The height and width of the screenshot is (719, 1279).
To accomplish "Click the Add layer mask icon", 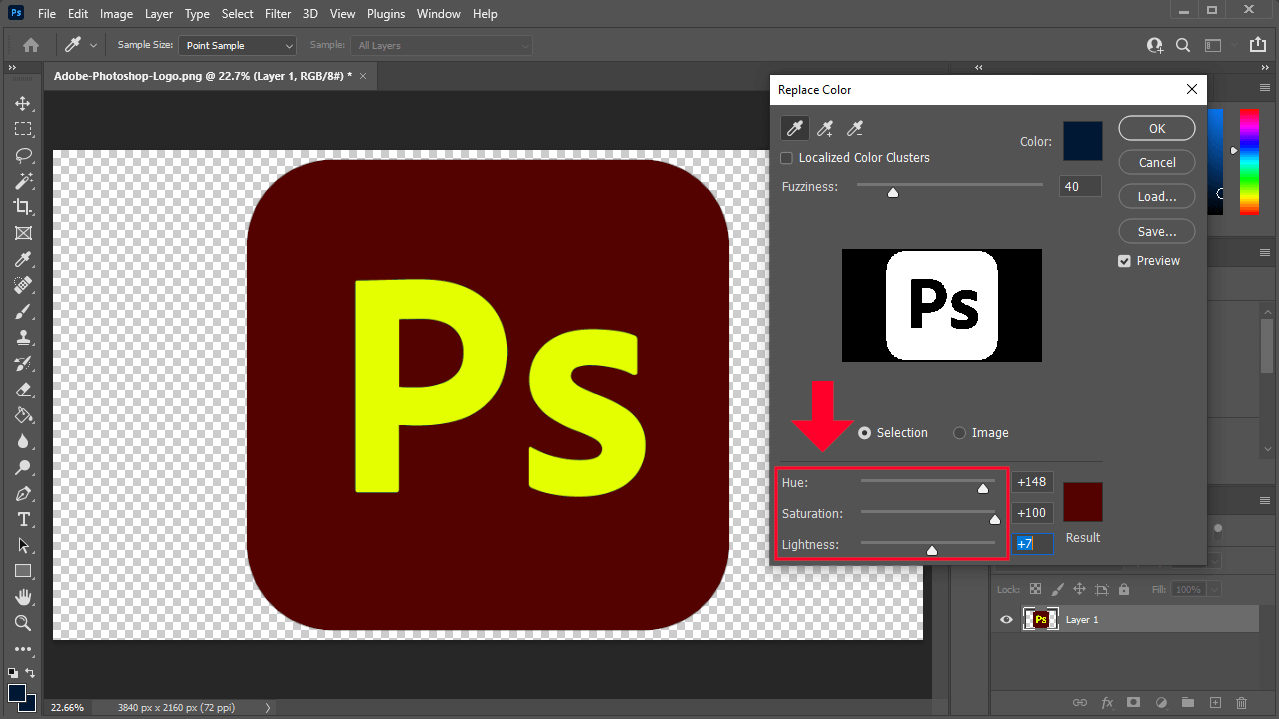I will pos(1134,703).
